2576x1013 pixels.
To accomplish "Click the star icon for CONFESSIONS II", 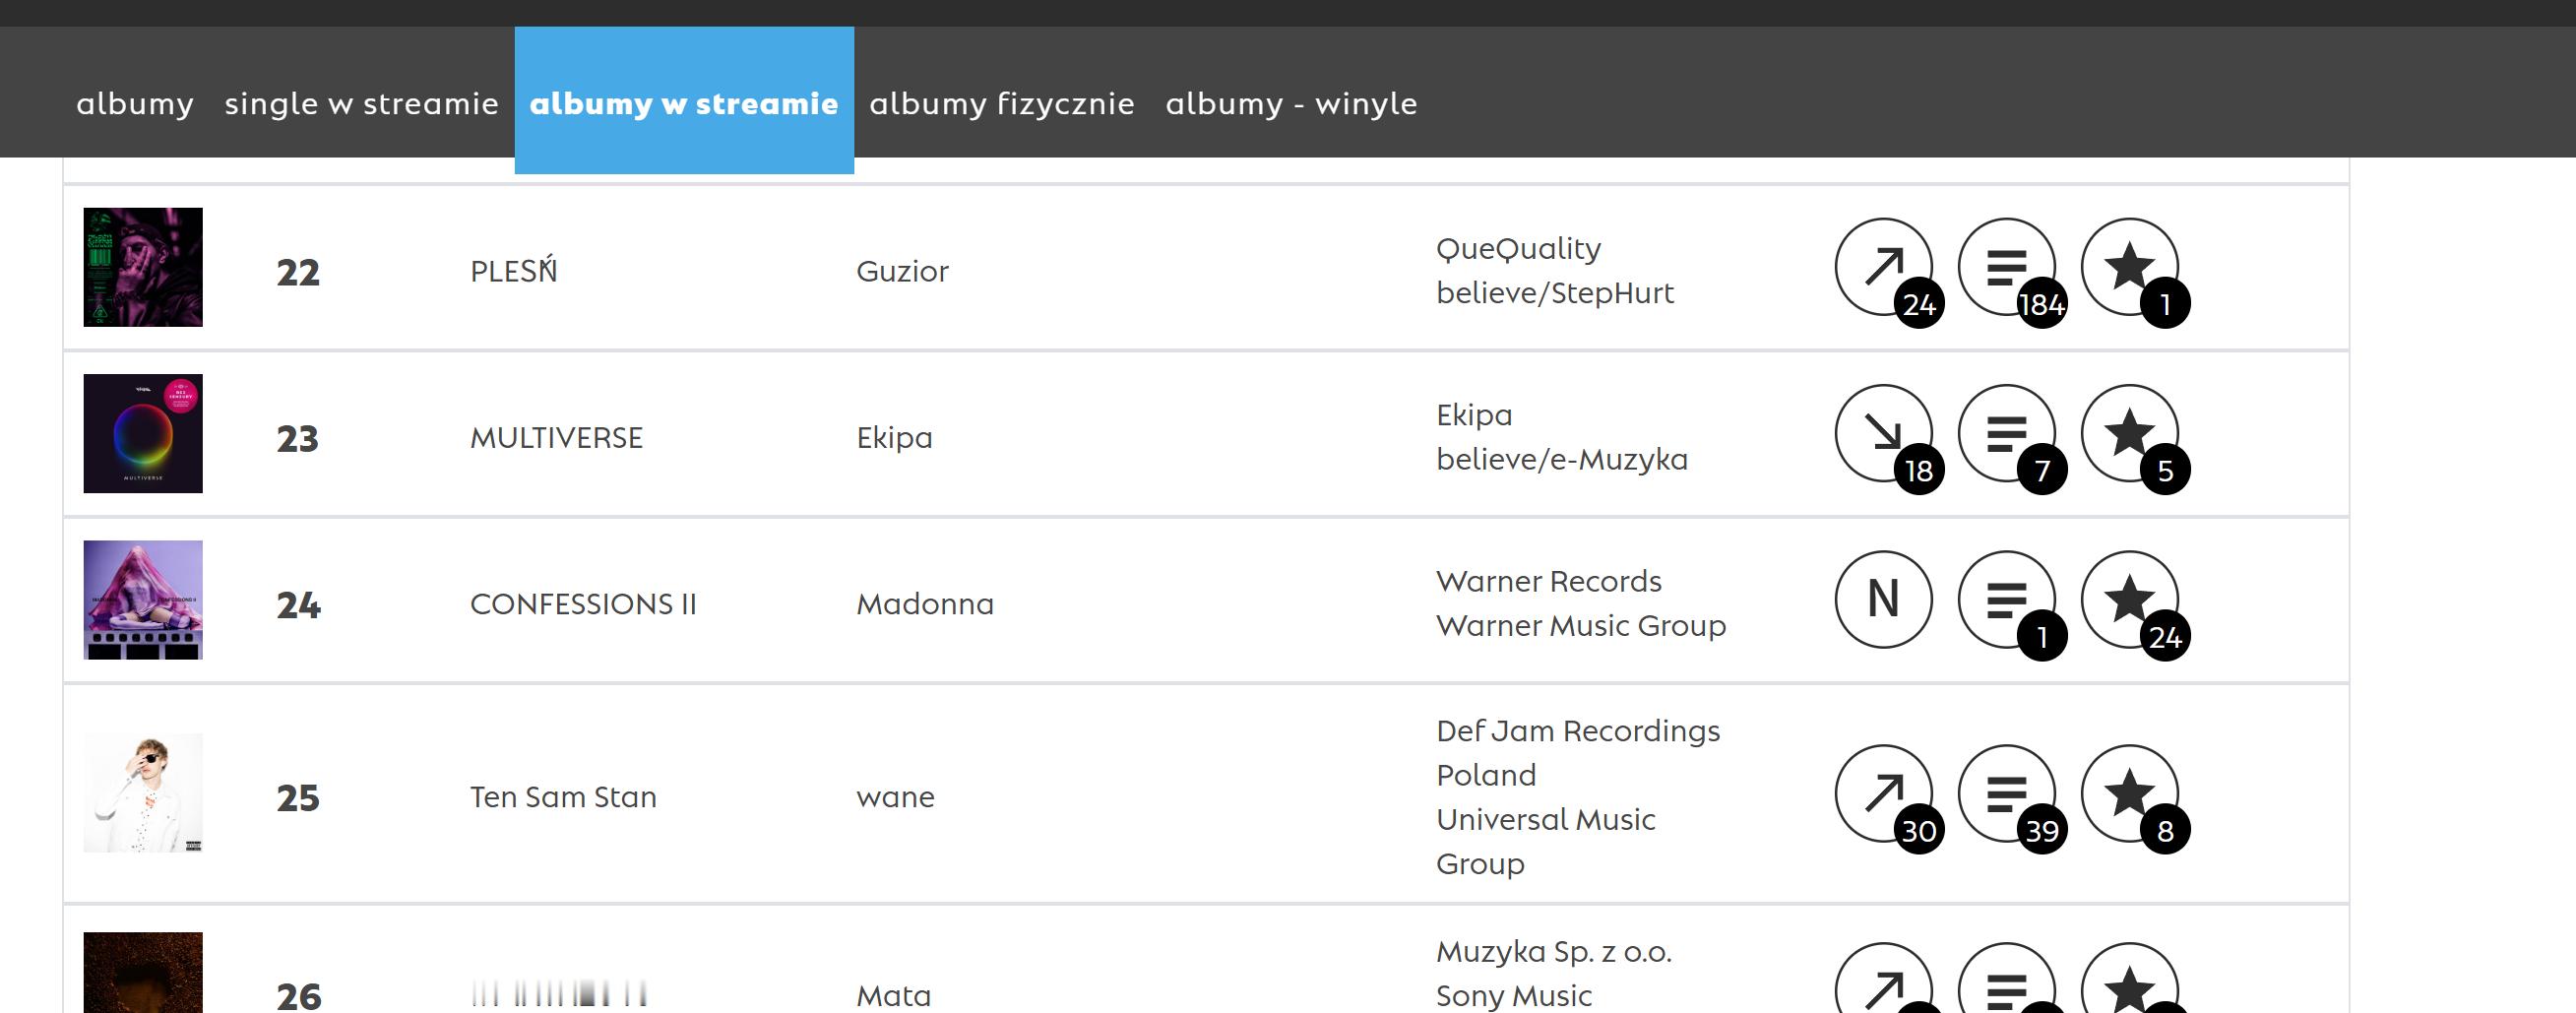I will pyautogui.click(x=2130, y=600).
